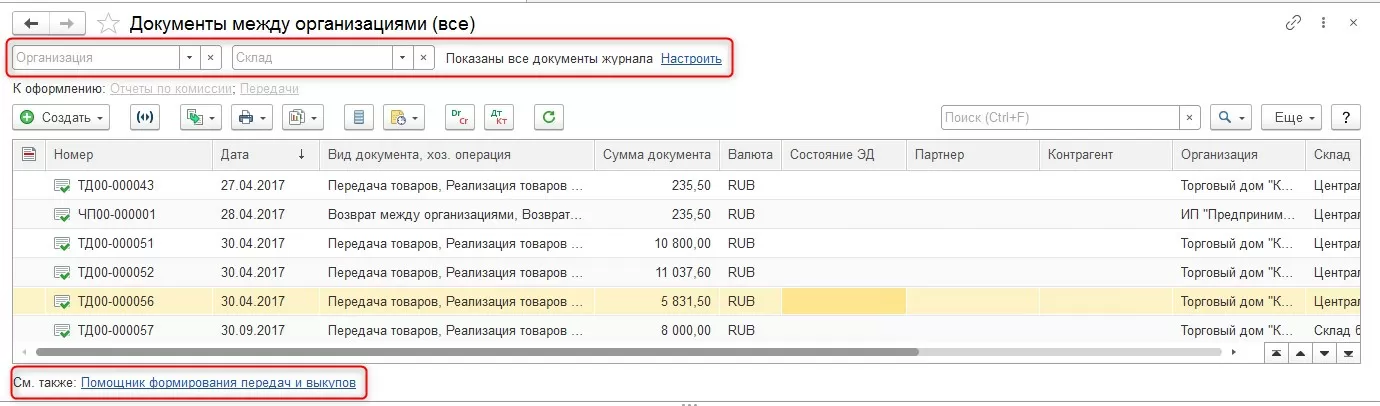This screenshot has width=1380, height=406.
Task: Copy the link with chain icon
Action: point(1294,22)
